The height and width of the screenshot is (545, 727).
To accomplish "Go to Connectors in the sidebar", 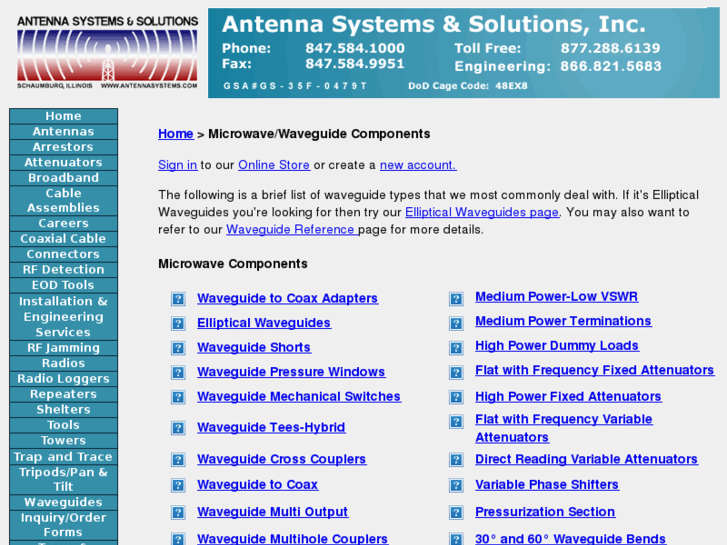I will coord(64,254).
